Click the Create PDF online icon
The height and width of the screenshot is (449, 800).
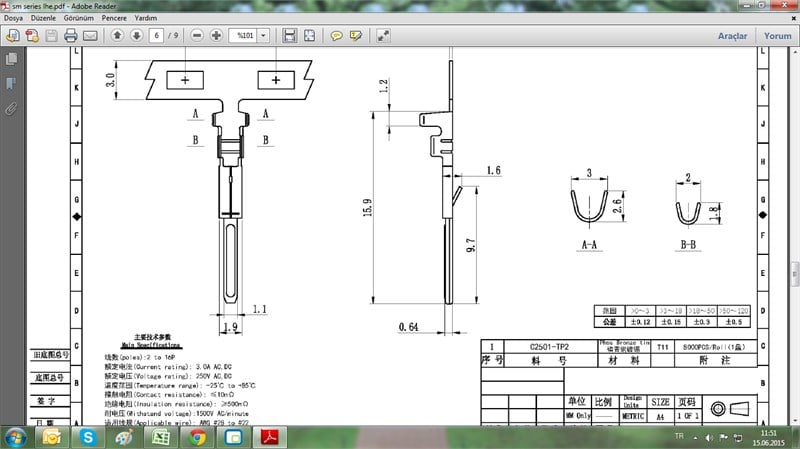point(32,35)
